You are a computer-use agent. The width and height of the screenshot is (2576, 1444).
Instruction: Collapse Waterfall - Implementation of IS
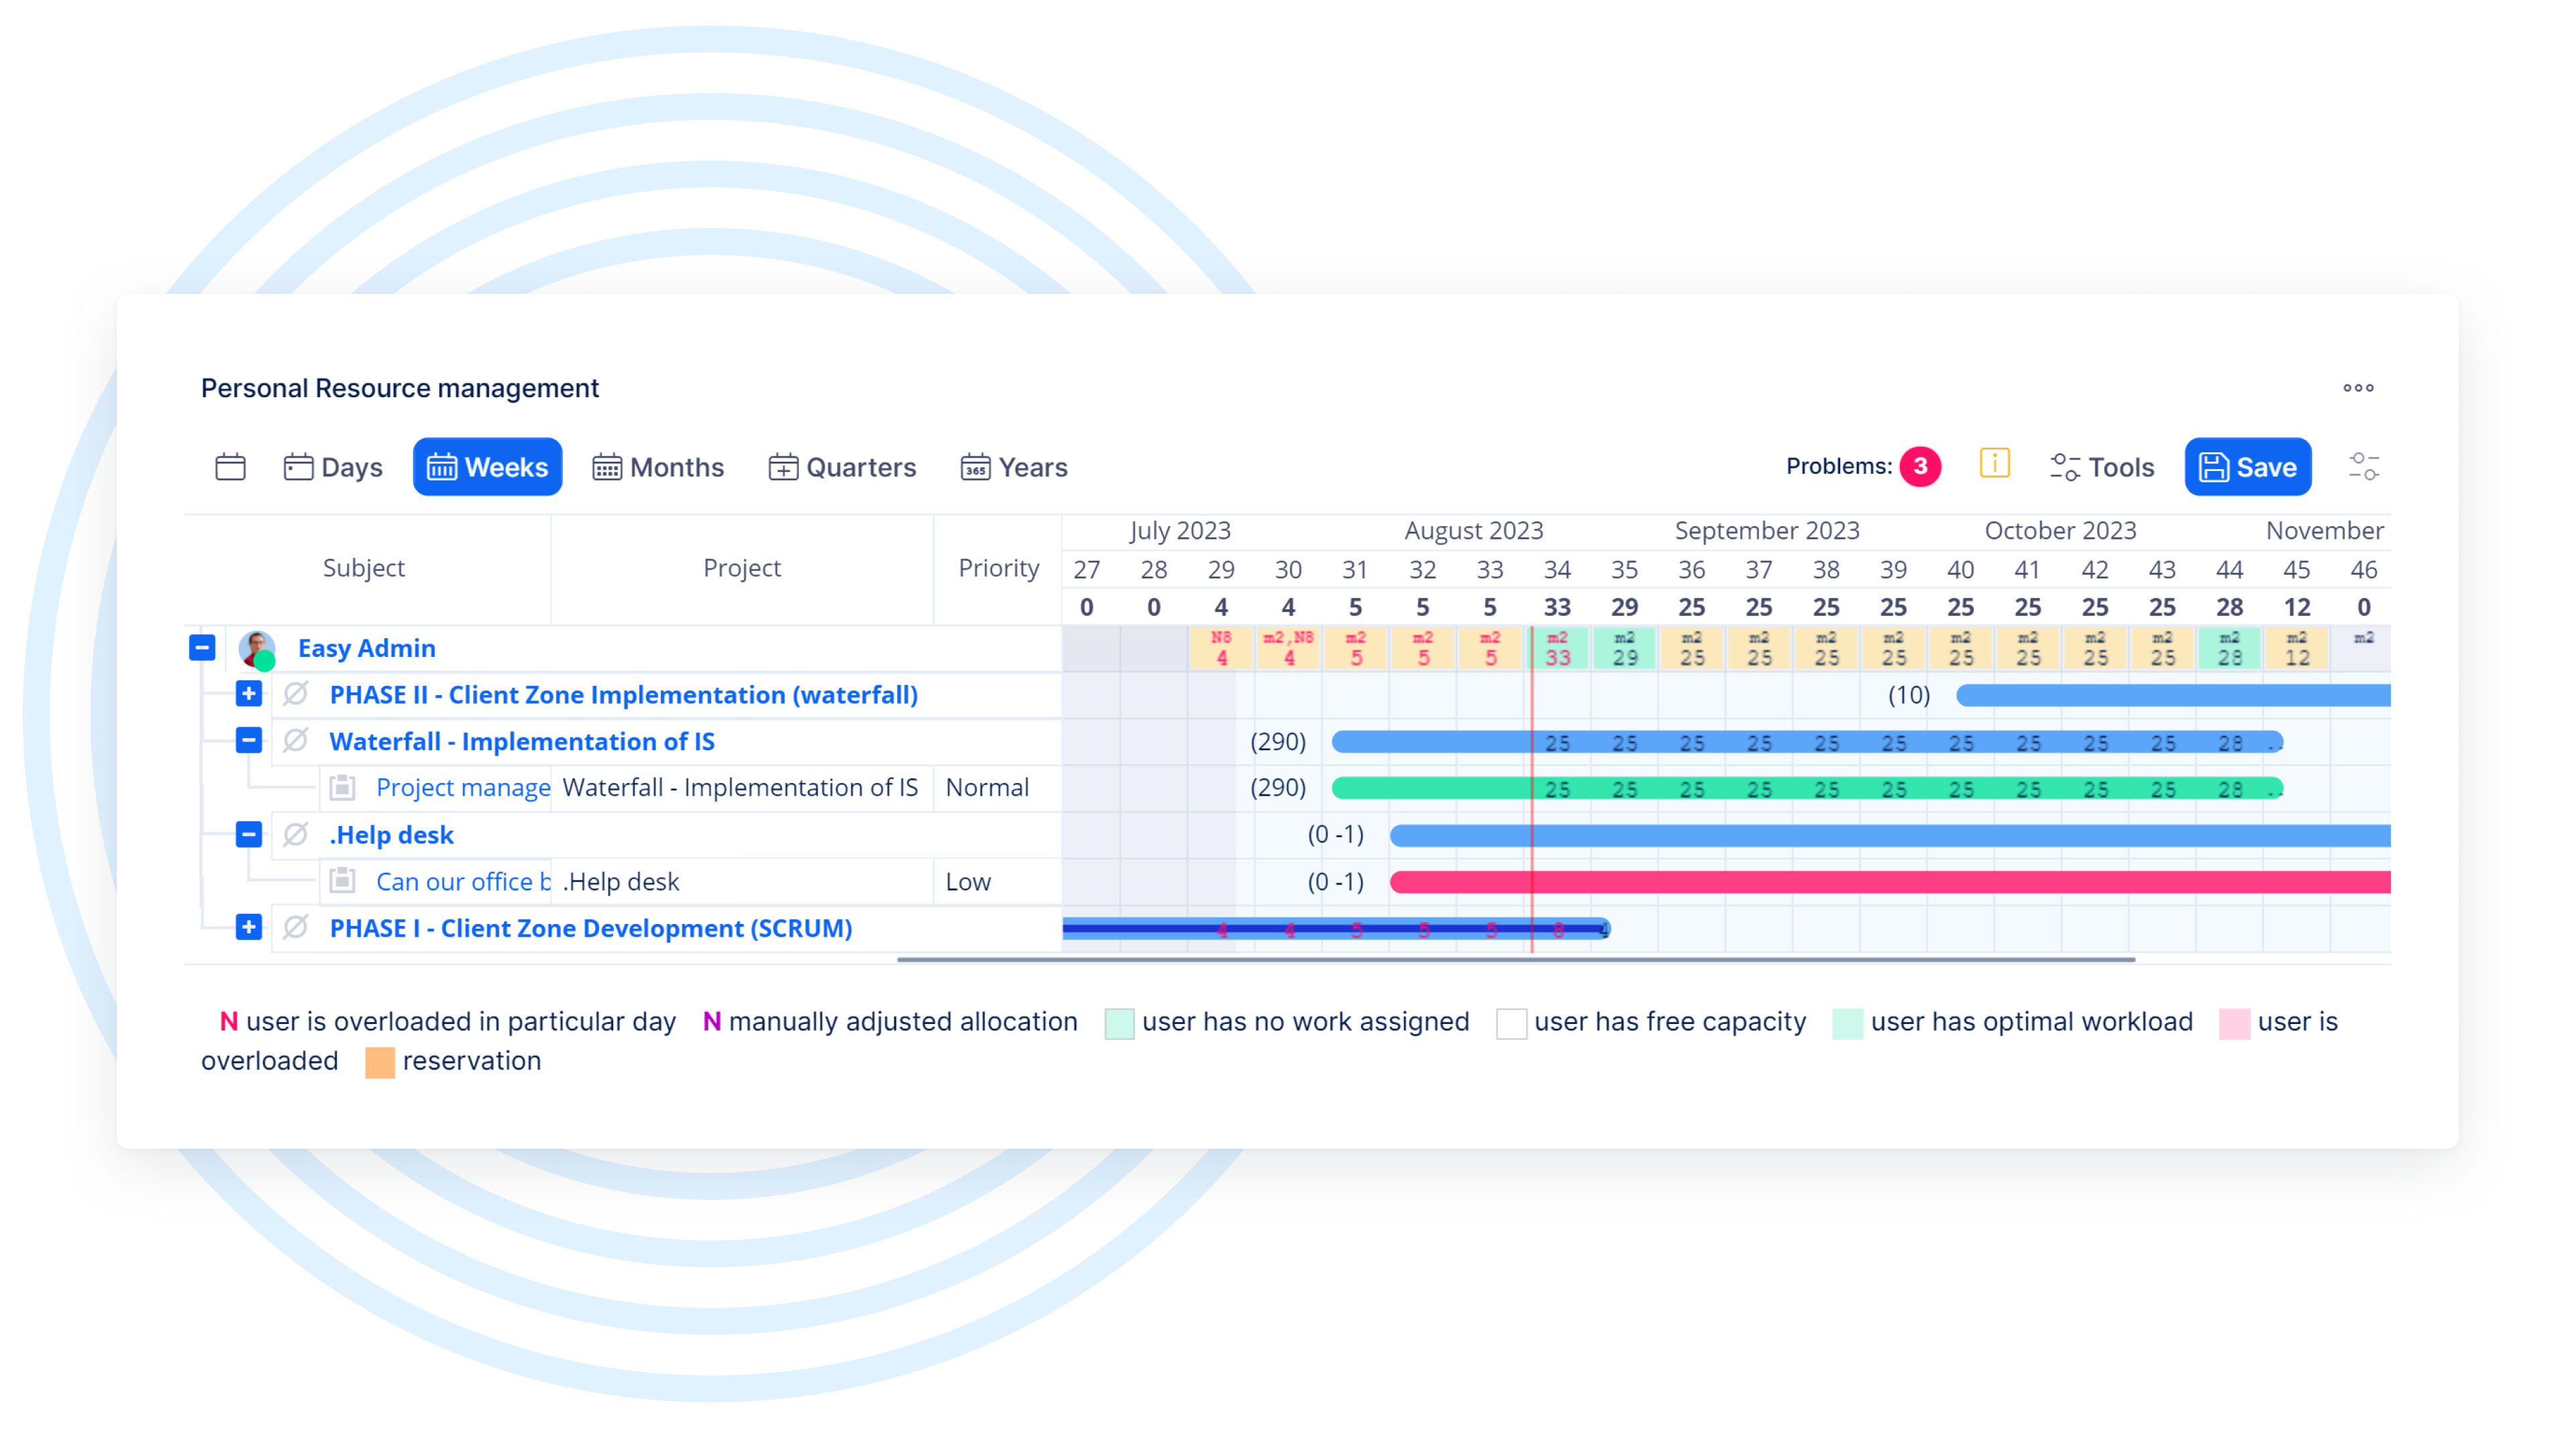coord(249,741)
